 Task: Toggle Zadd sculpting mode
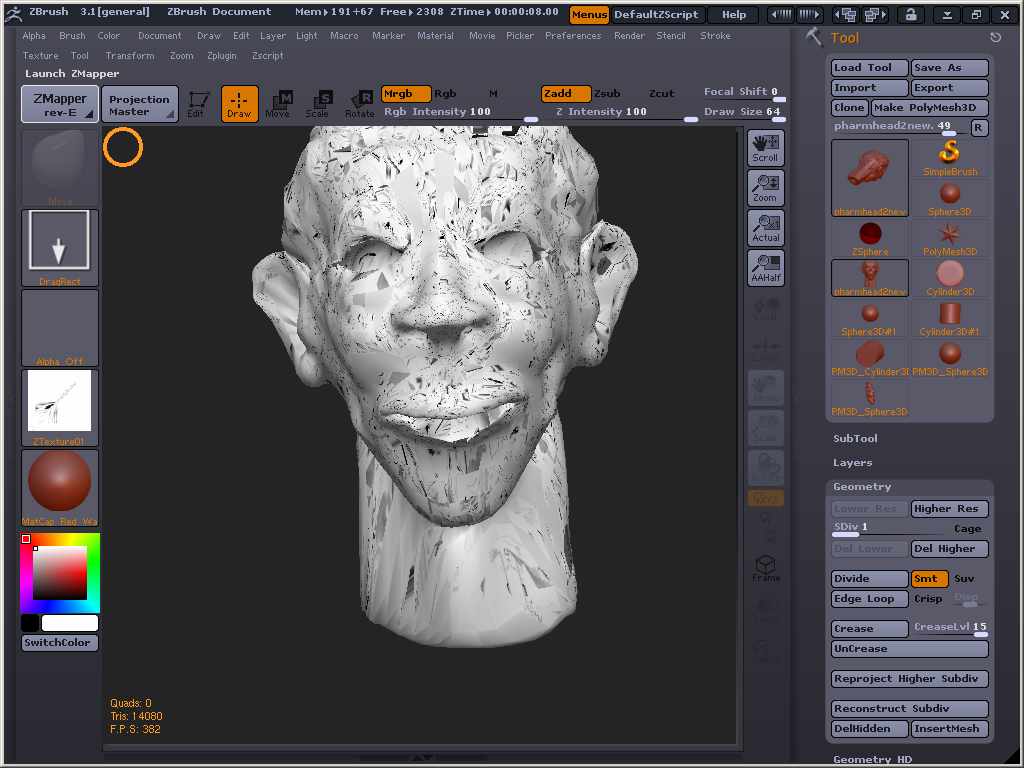coord(566,92)
